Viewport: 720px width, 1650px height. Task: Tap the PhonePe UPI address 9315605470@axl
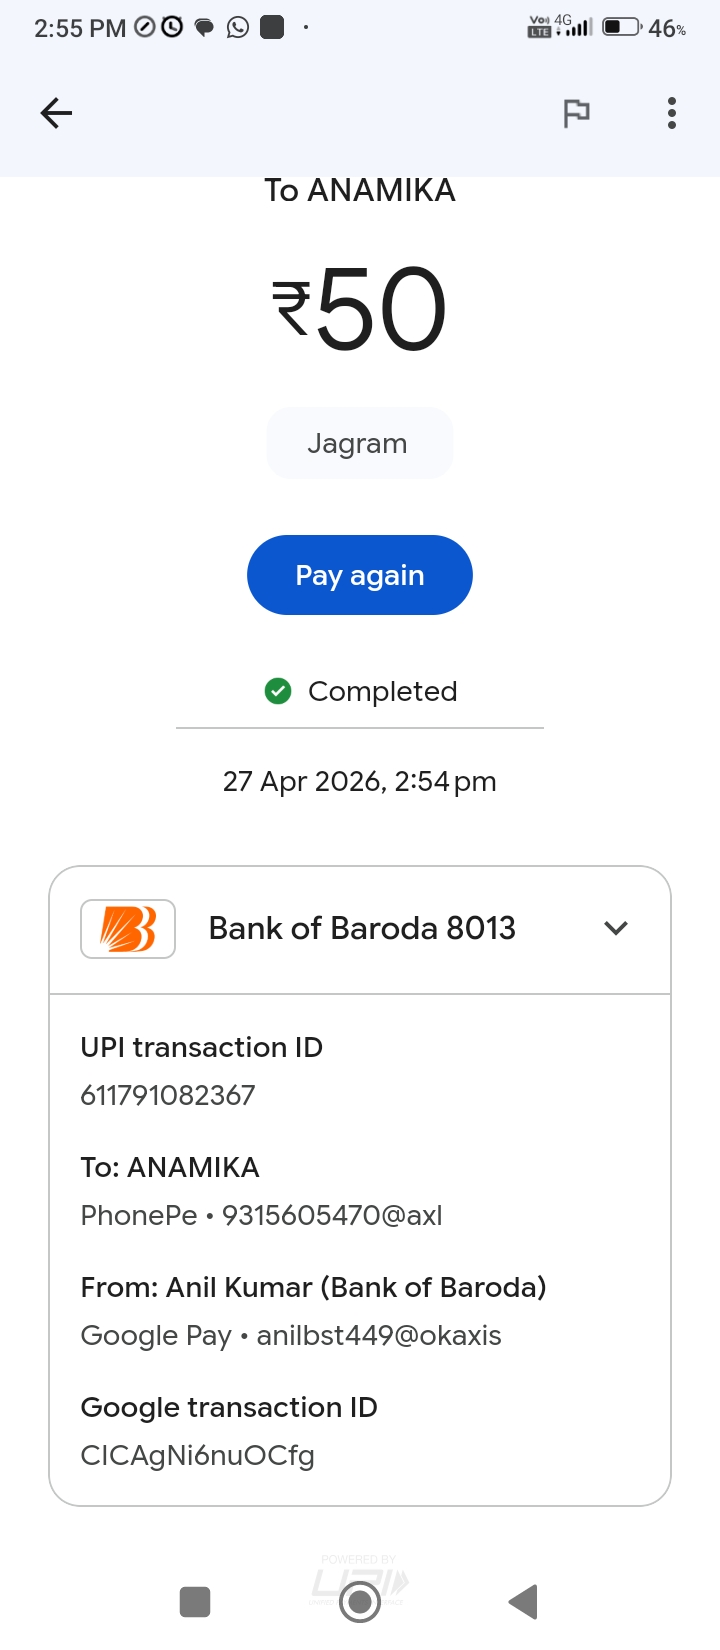point(332,1215)
